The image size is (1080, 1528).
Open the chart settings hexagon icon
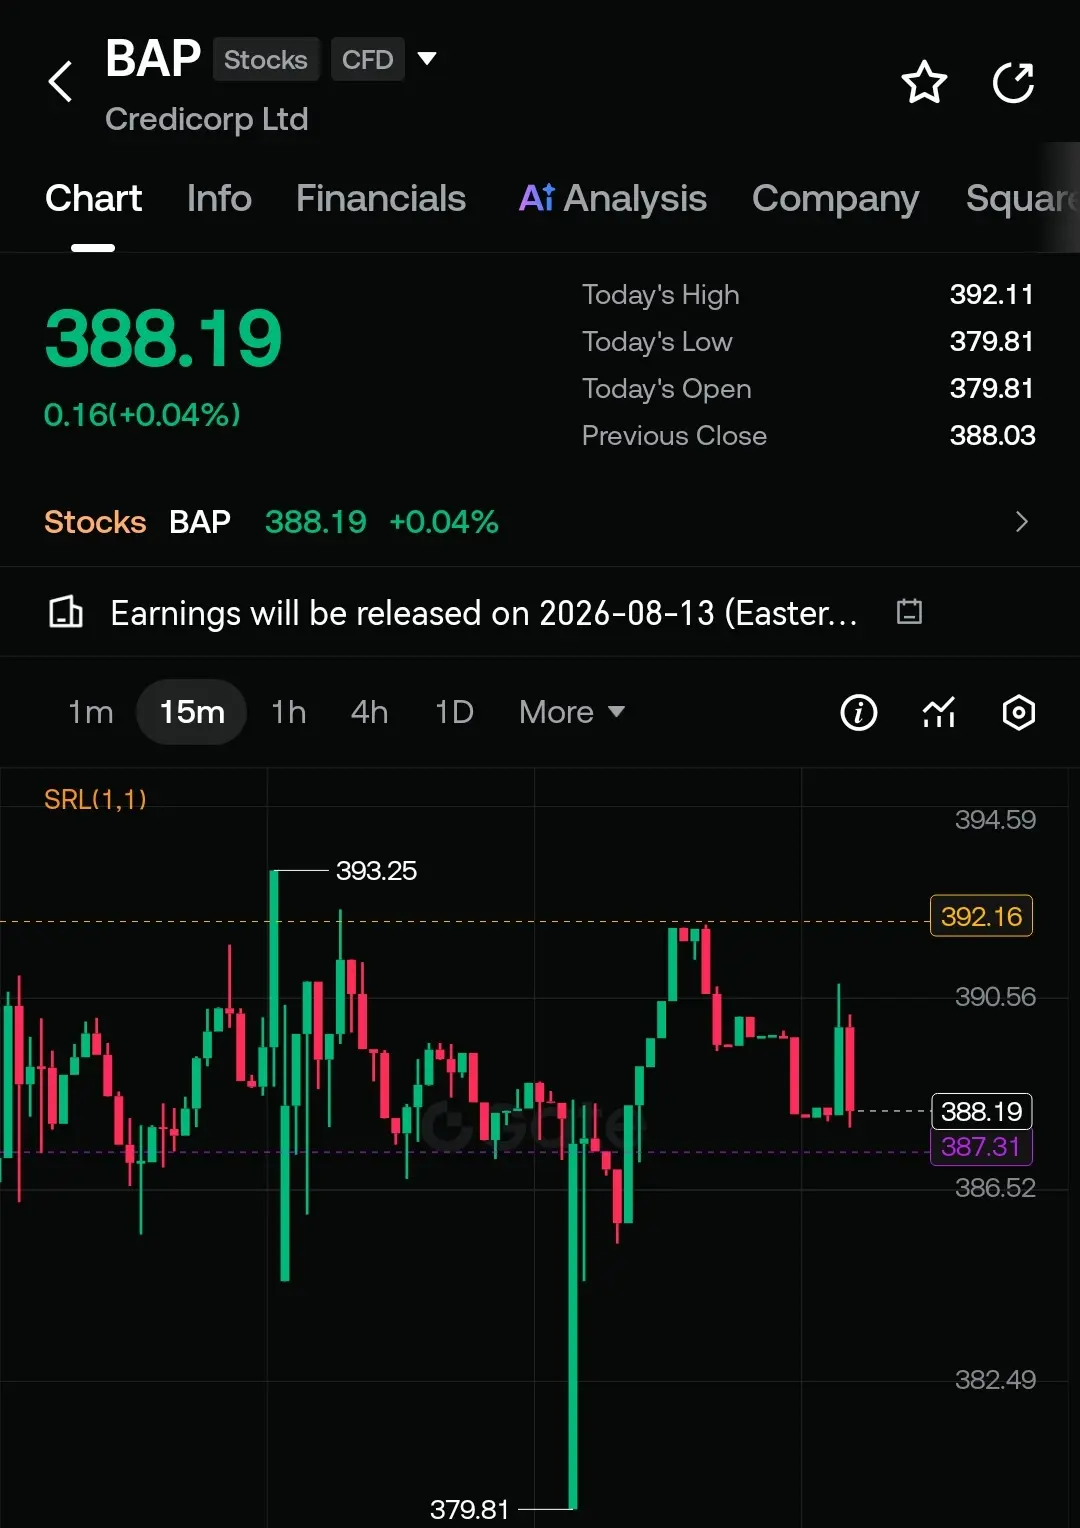pyautogui.click(x=1018, y=712)
